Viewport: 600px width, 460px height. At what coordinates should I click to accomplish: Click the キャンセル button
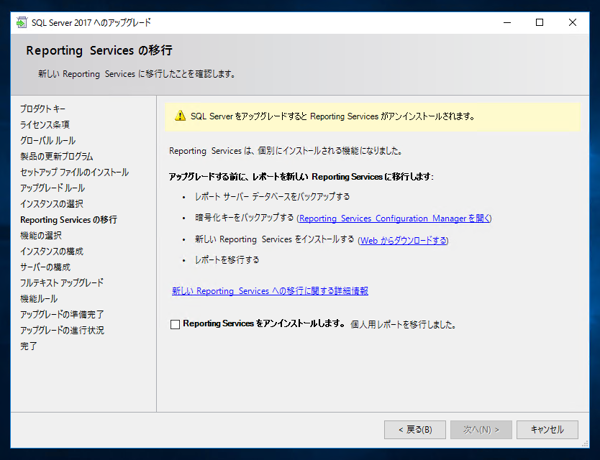547,430
